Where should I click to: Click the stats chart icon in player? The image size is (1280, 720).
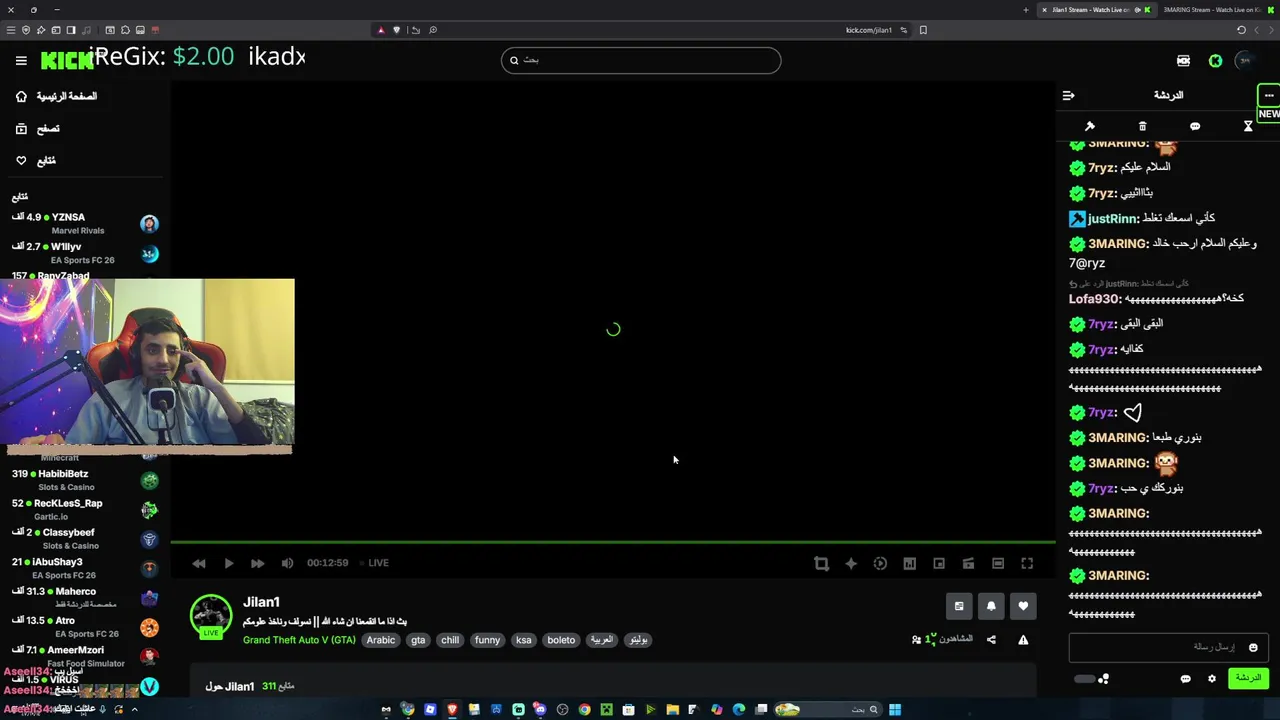pyautogui.click(x=909, y=564)
